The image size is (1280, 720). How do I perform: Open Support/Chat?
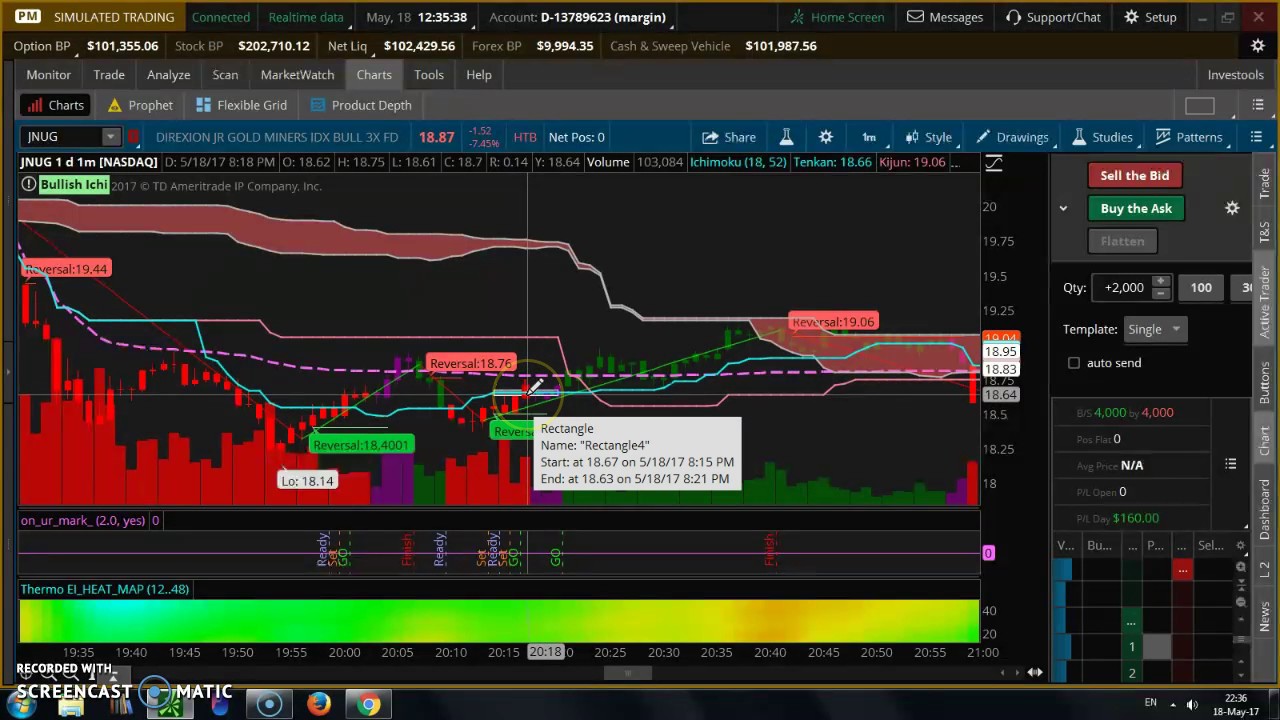tap(1053, 17)
